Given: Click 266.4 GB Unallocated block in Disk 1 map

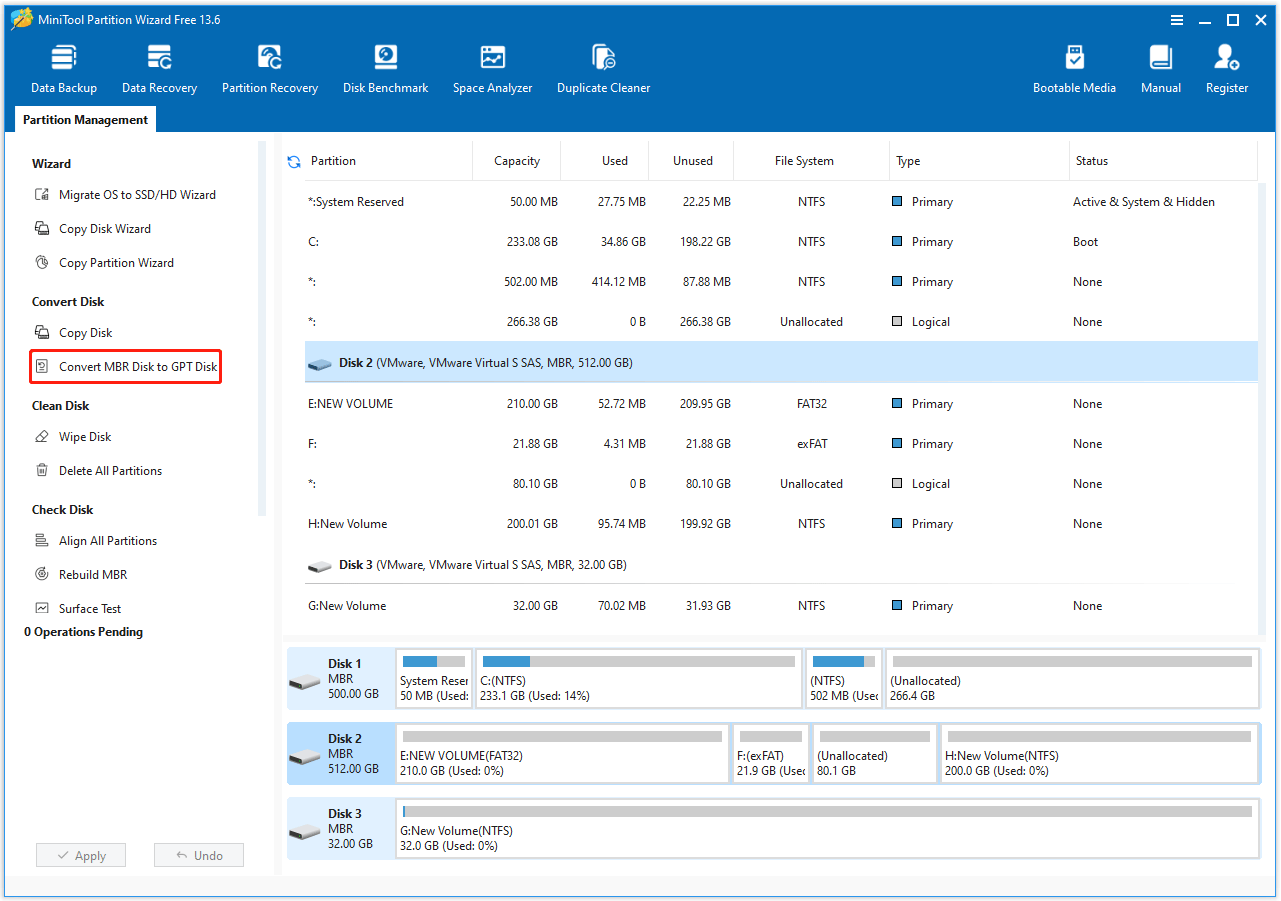Looking at the screenshot, I should tap(1072, 679).
